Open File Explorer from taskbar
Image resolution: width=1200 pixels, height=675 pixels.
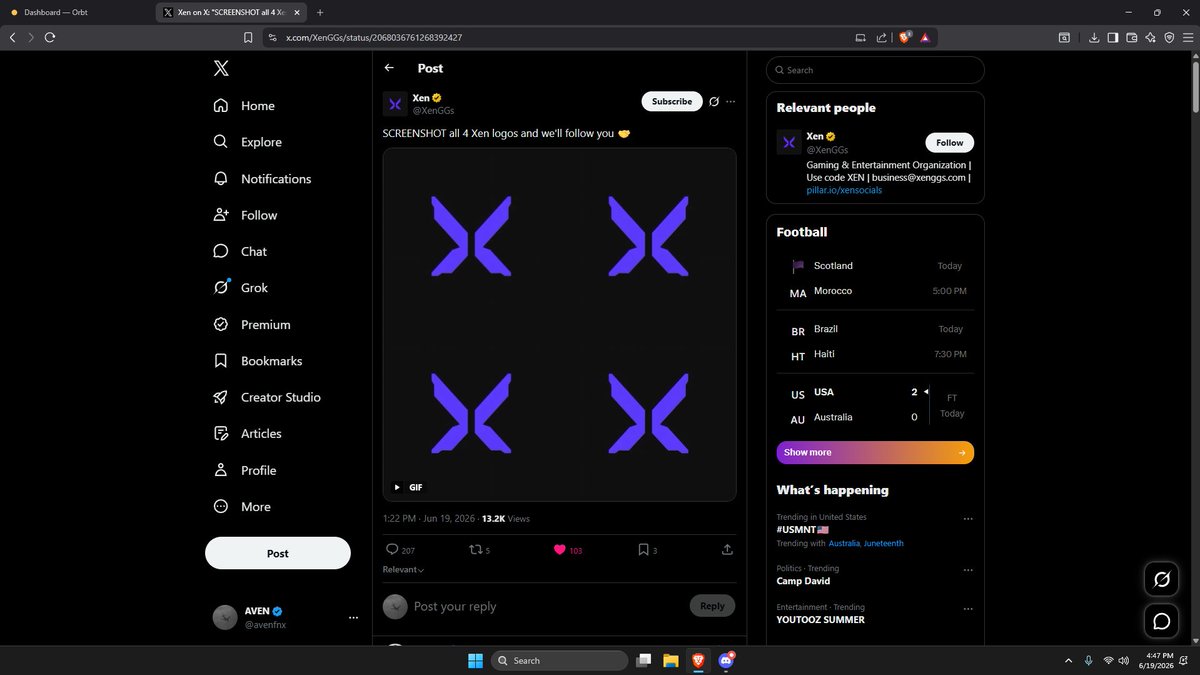(671, 660)
